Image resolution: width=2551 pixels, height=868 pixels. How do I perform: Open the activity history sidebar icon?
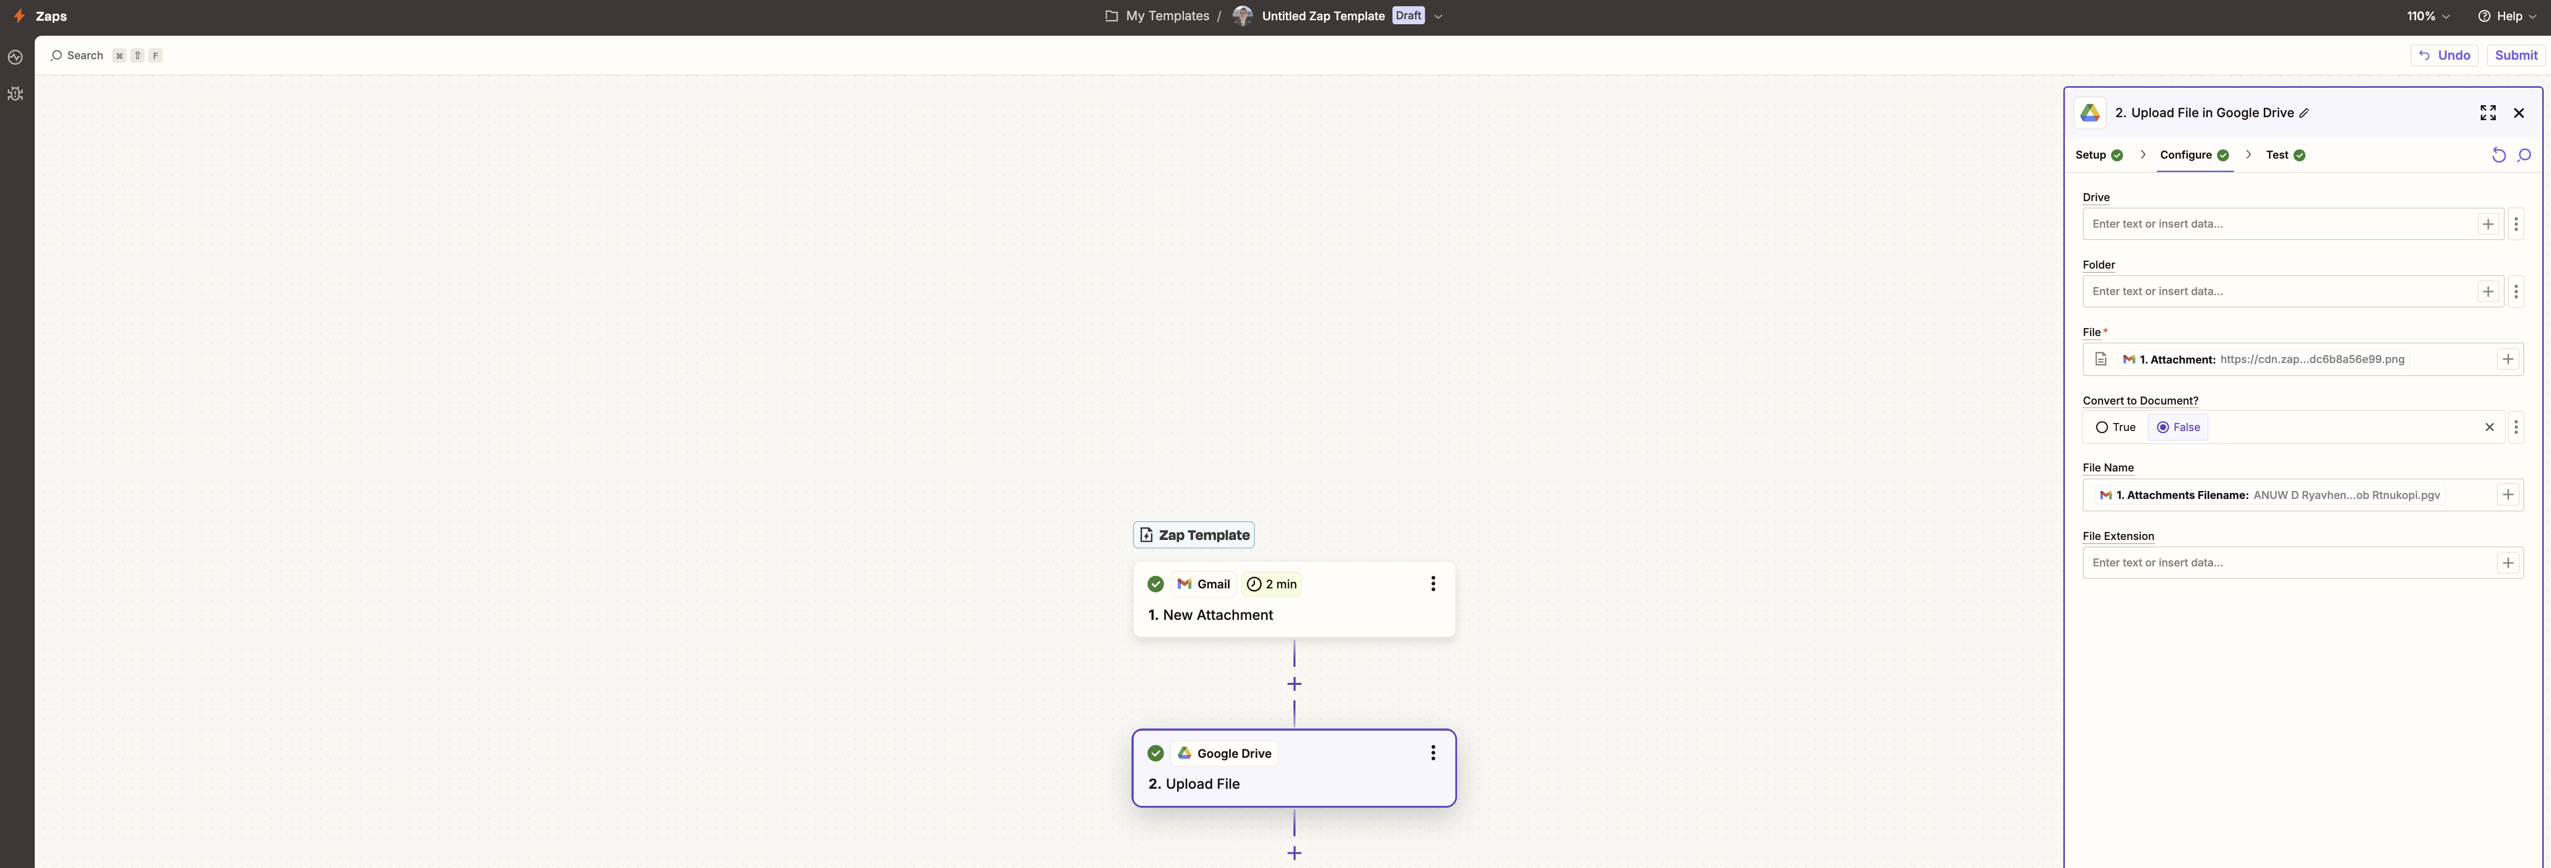(15, 58)
